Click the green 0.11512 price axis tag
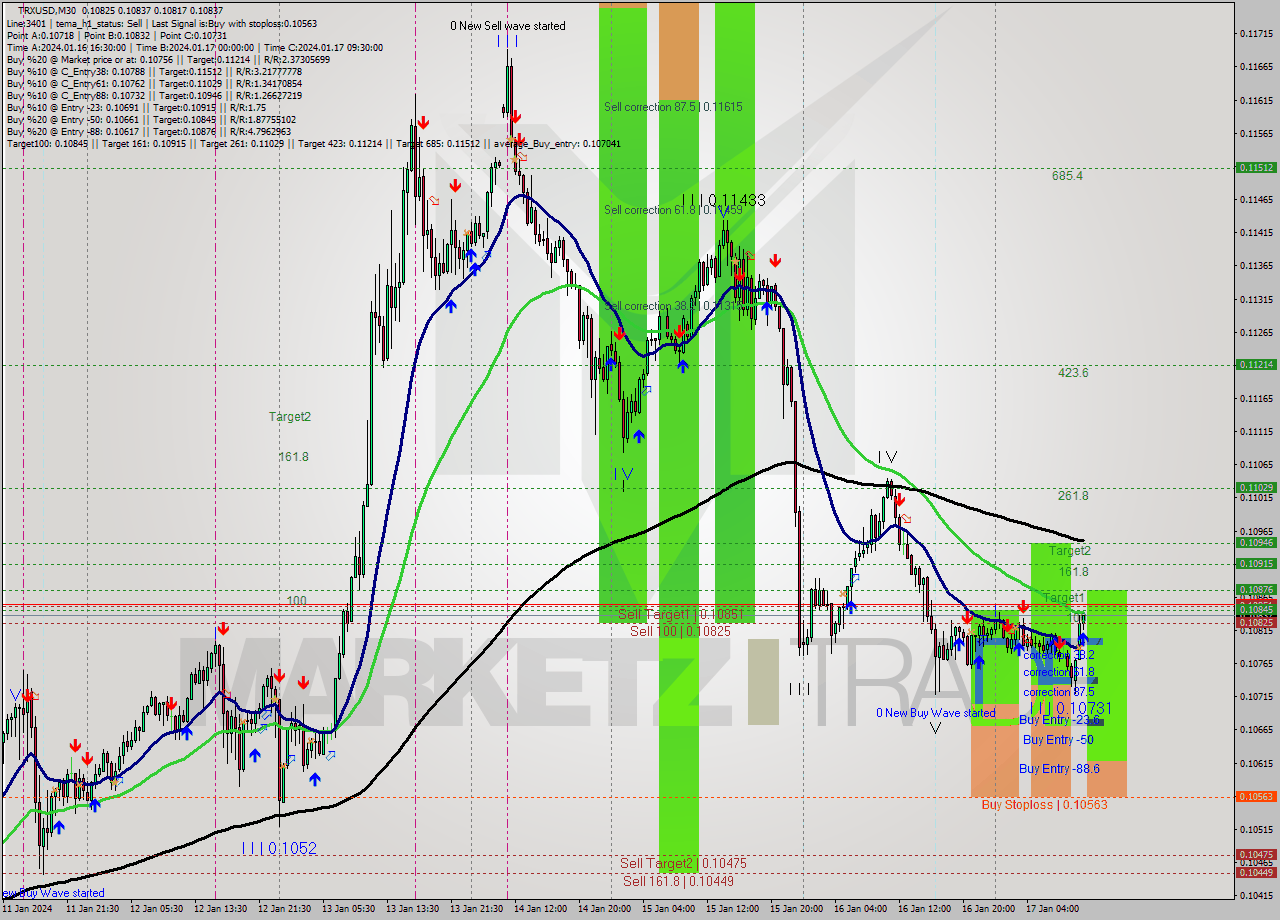The image size is (1280, 920). point(1256,167)
